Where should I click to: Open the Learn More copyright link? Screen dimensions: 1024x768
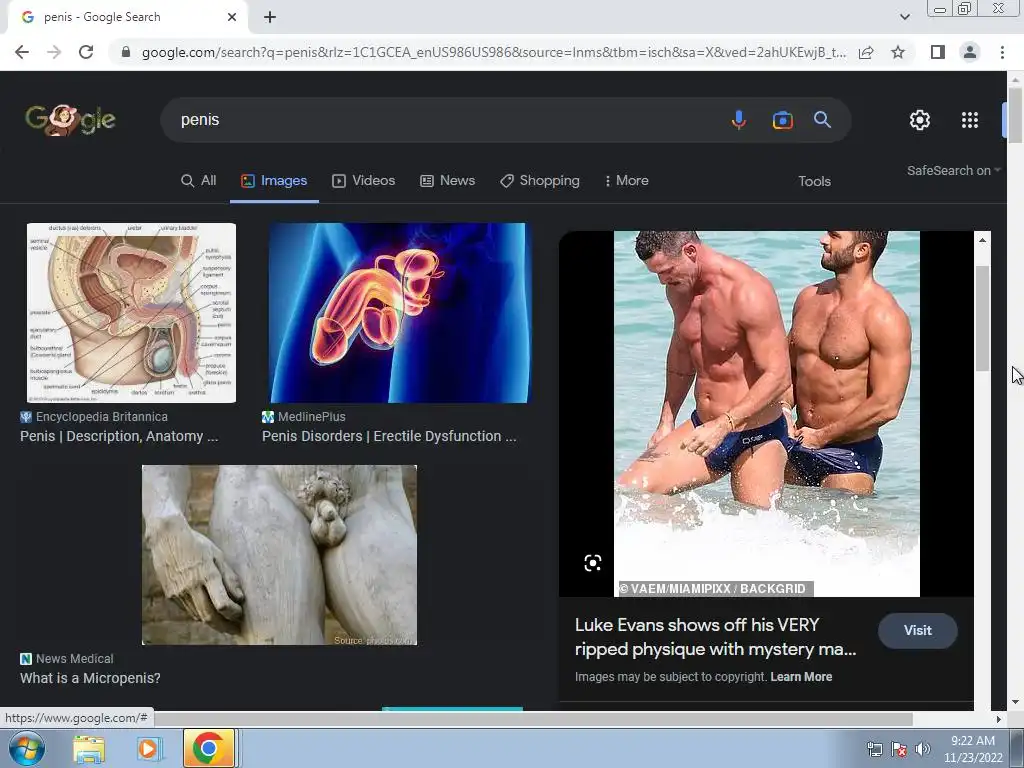(801, 677)
